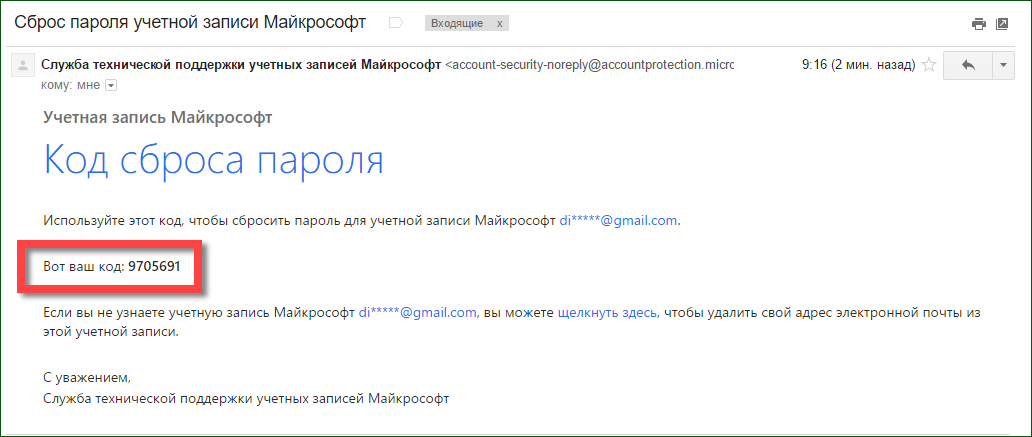This screenshot has width=1032, height=437.
Task: Print this email using the printer icon
Action: pos(979,23)
